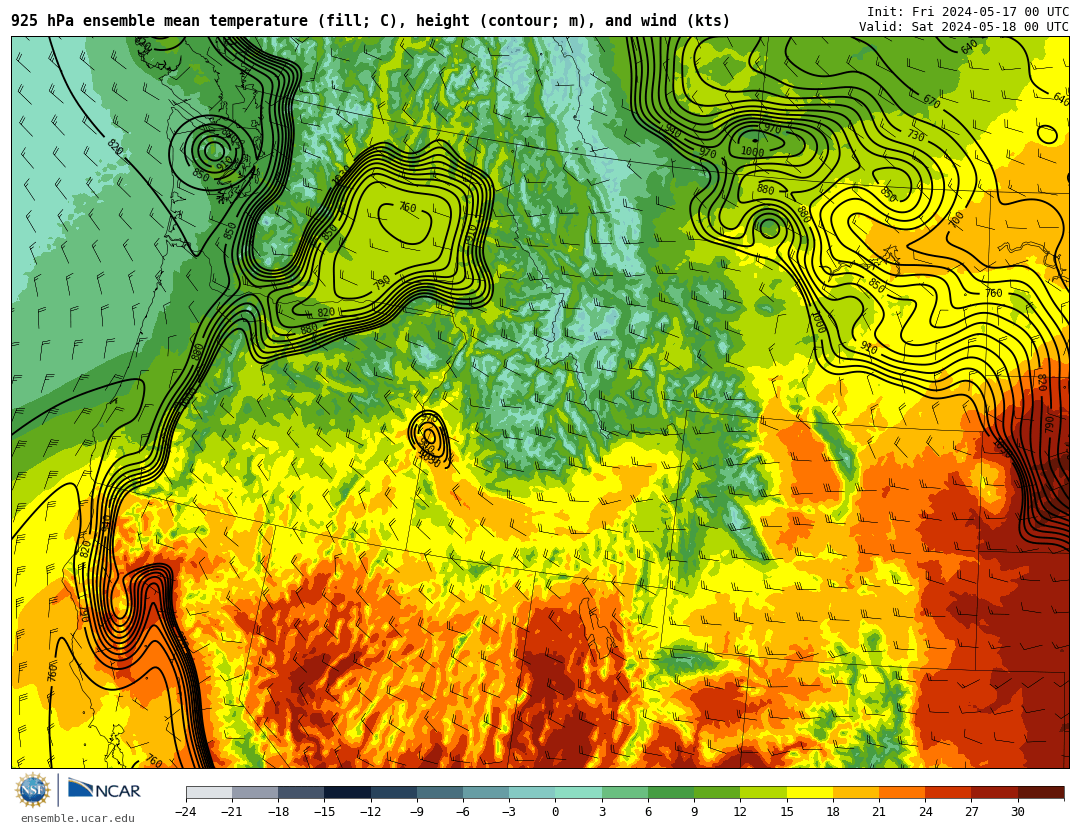The height and width of the screenshot is (831, 1080).
Task: Click the '-12' colorbar tick label
Action: (371, 812)
